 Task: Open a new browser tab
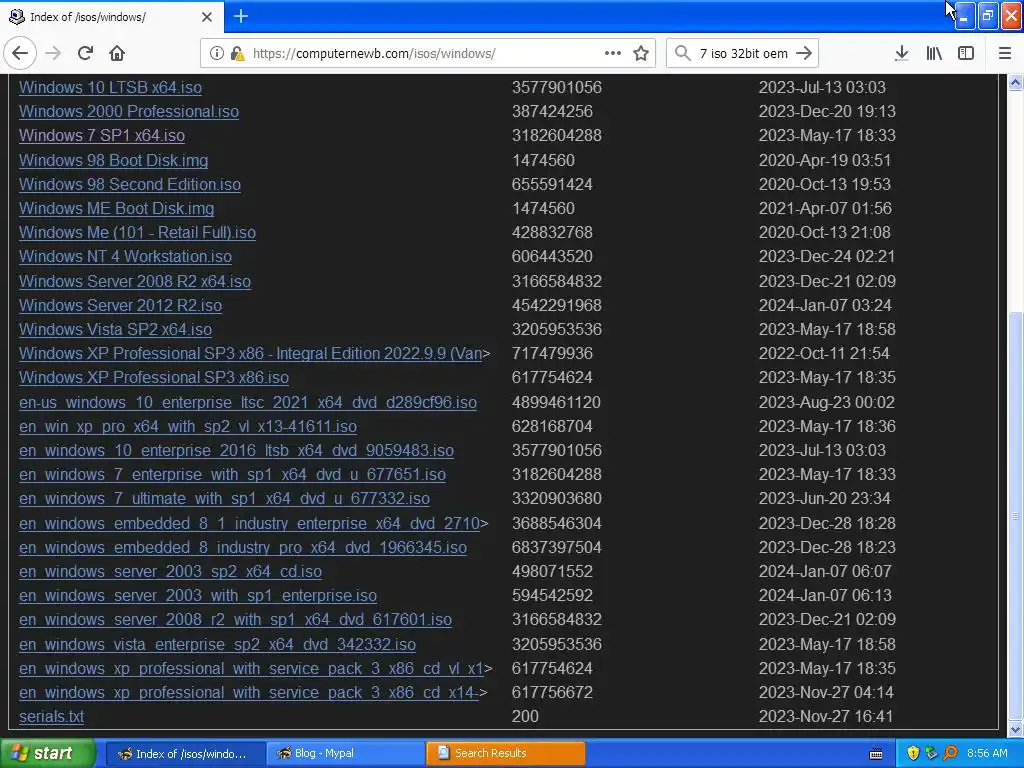tap(241, 16)
